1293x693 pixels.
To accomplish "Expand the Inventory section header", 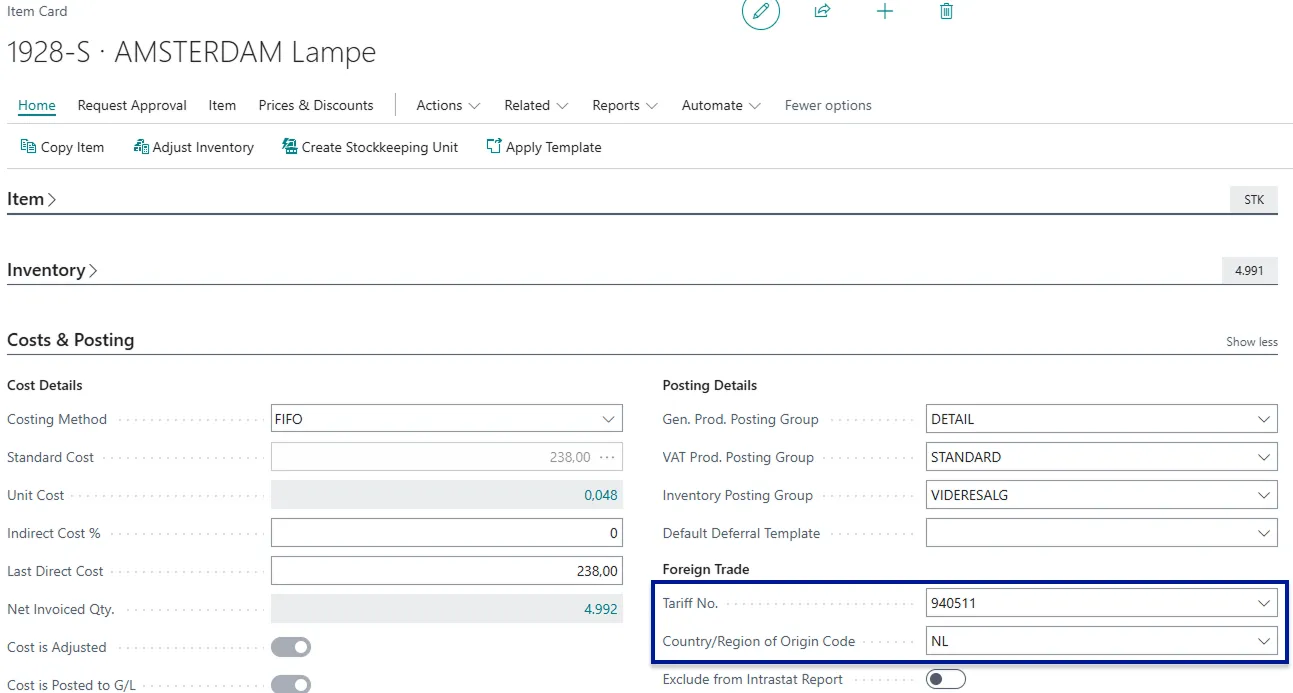I will 52,270.
